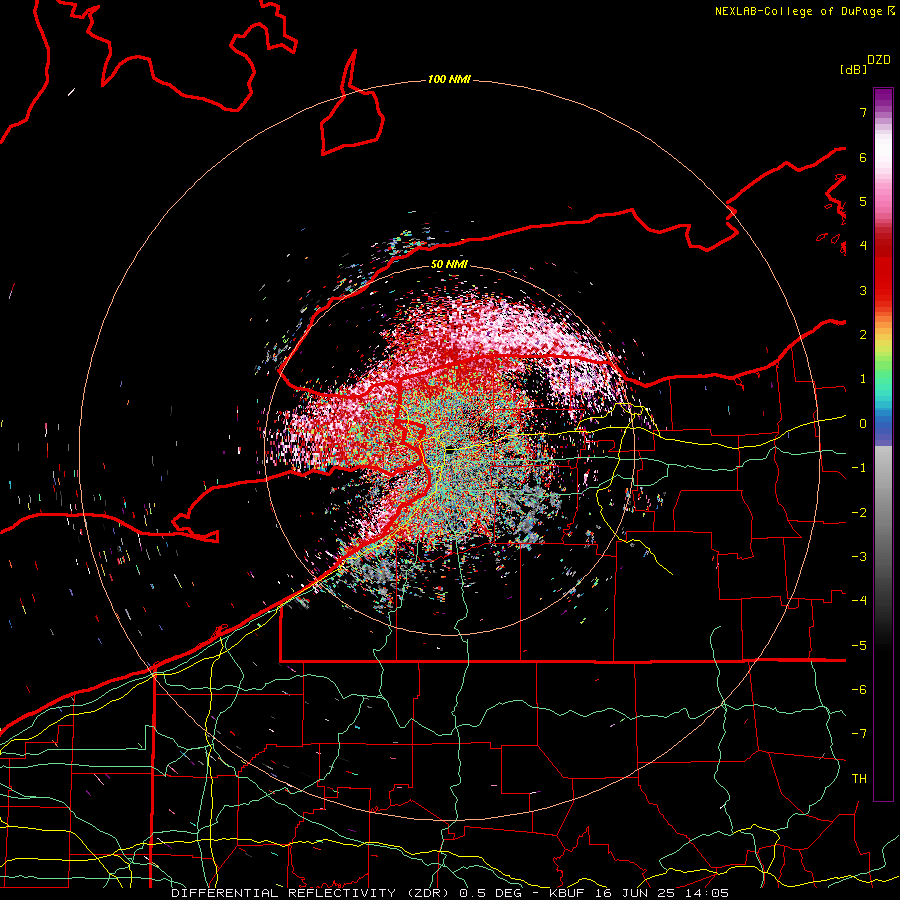The width and height of the screenshot is (900, 900).
Task: Click the 50 NMI range ring label
Action: point(449,264)
